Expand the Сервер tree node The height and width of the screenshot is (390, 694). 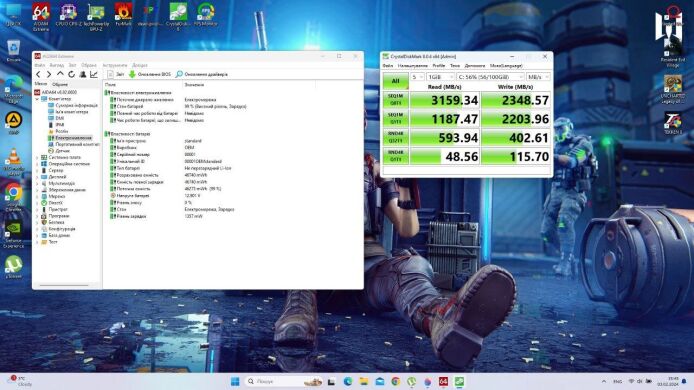(x=37, y=170)
